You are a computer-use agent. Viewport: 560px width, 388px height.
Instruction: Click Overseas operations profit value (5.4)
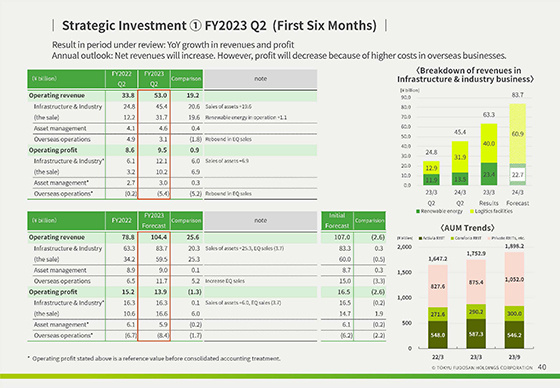pyautogui.click(x=163, y=194)
